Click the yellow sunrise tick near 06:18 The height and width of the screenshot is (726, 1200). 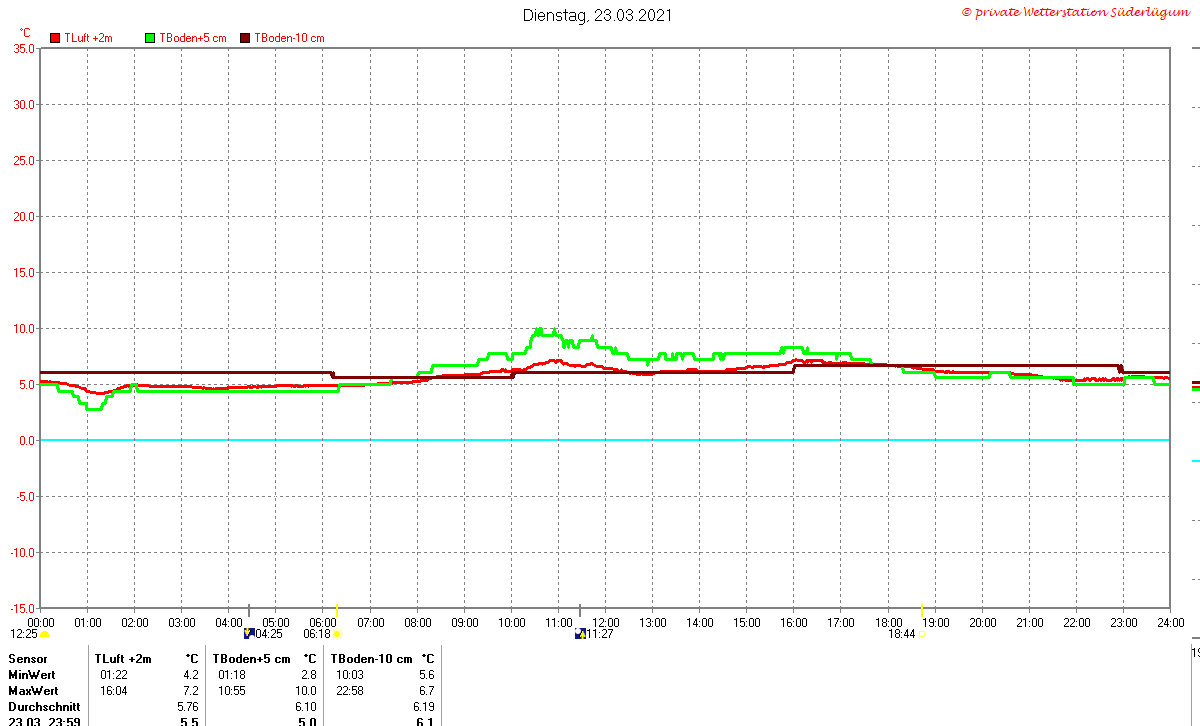(x=337, y=611)
